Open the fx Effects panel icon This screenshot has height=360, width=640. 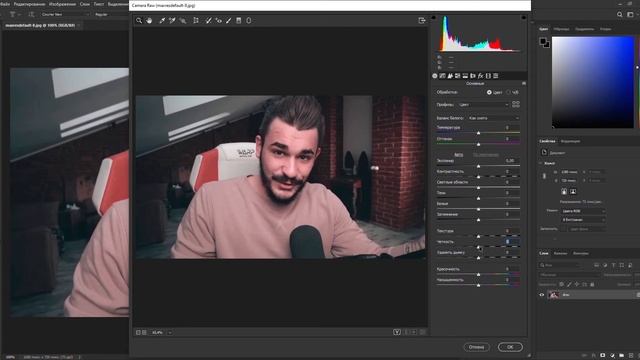[x=480, y=76]
